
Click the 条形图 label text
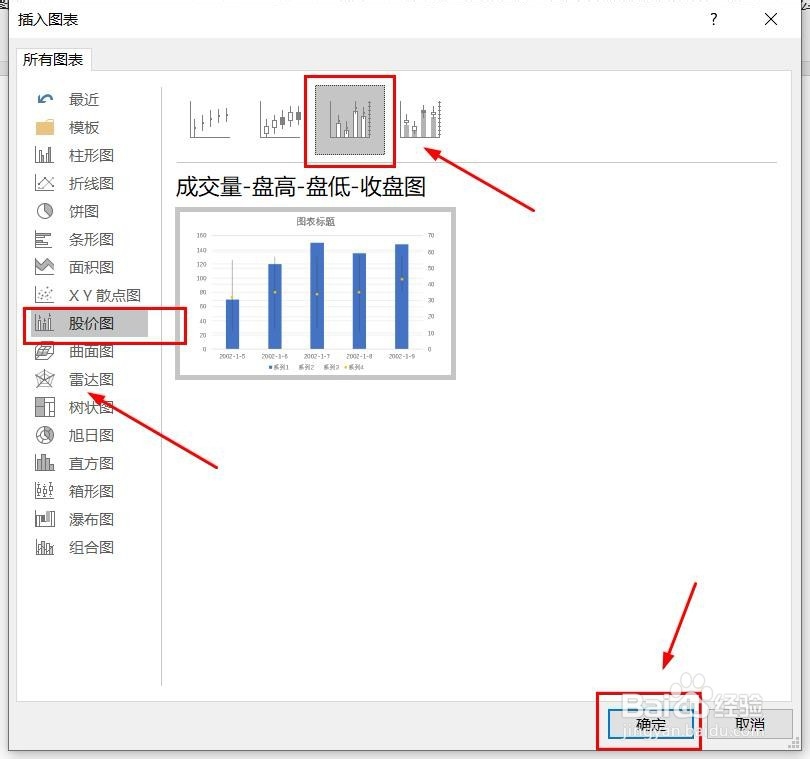91,239
